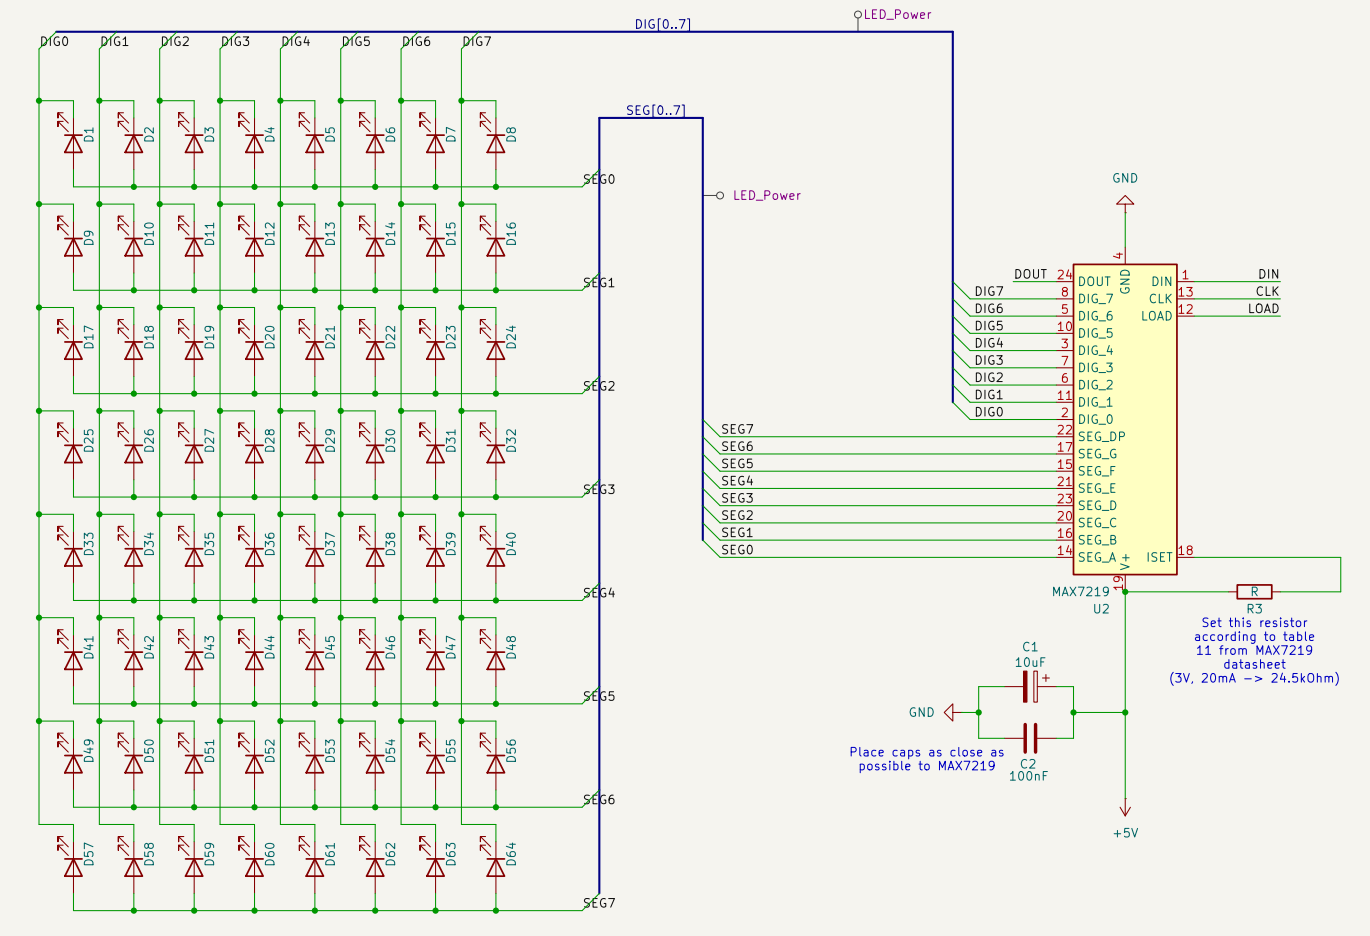Image resolution: width=1370 pixels, height=936 pixels.
Task: Click the 10uF capacitor value
Action: pyautogui.click(x=1030, y=662)
